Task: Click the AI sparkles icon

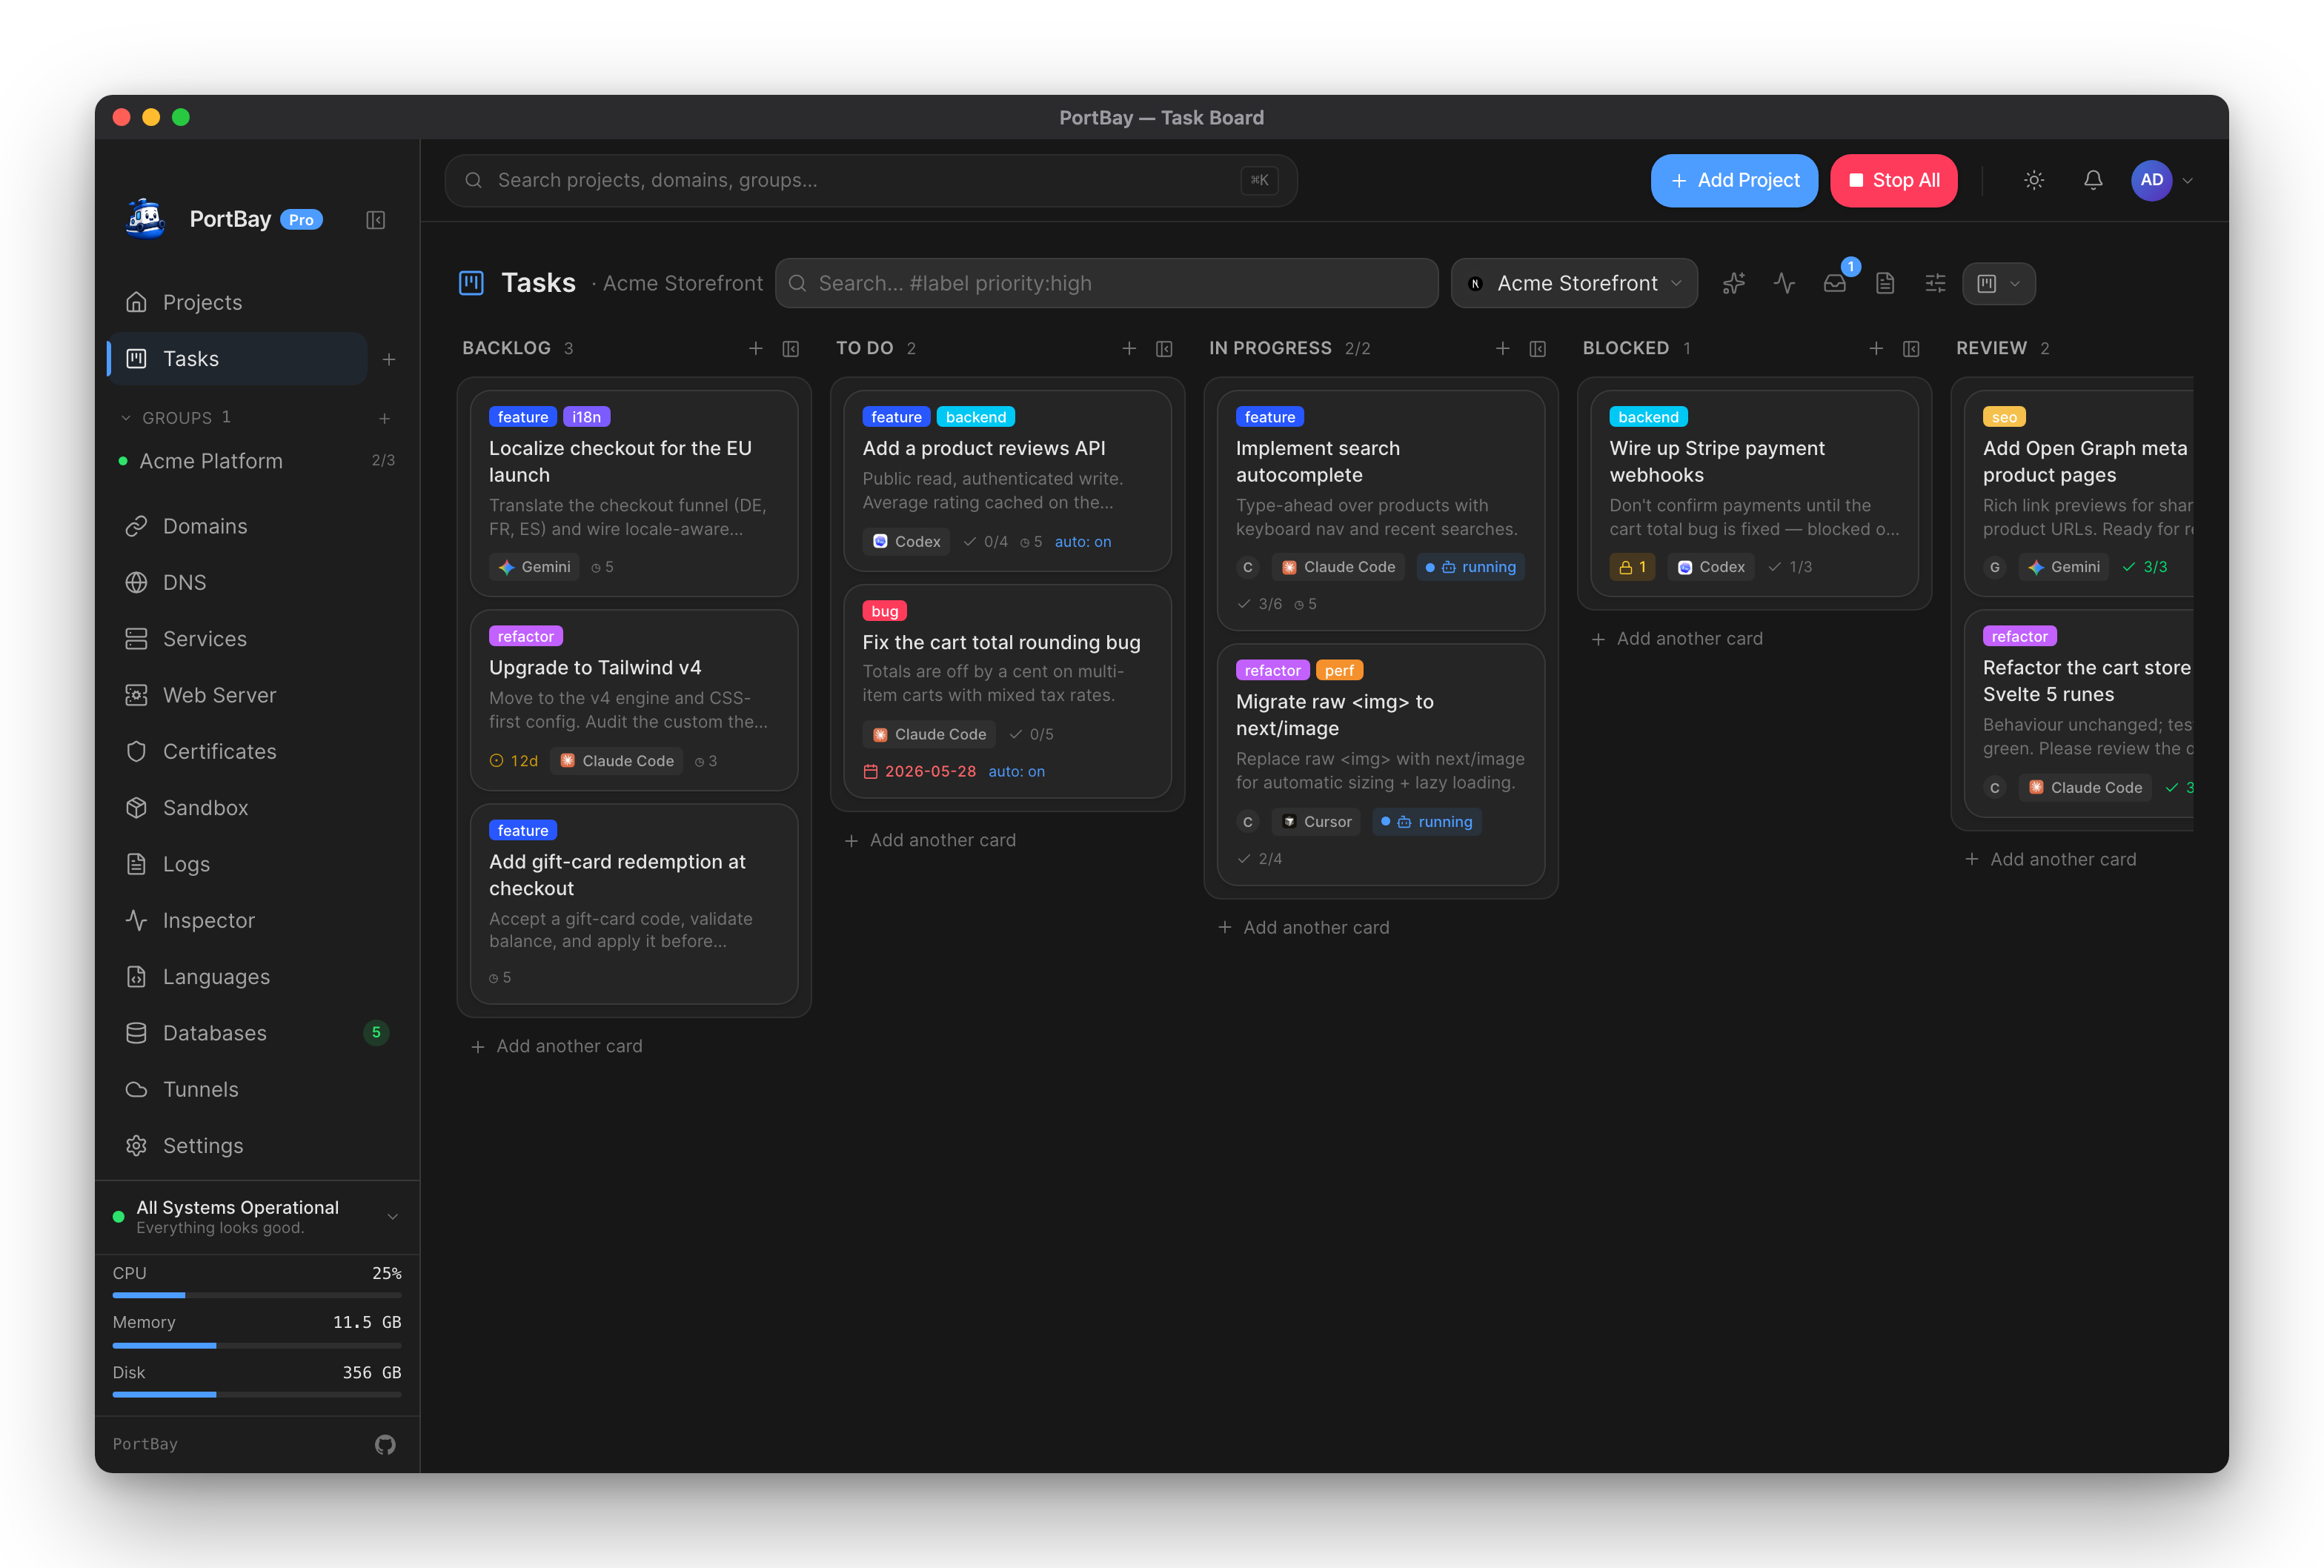Action: [1734, 284]
